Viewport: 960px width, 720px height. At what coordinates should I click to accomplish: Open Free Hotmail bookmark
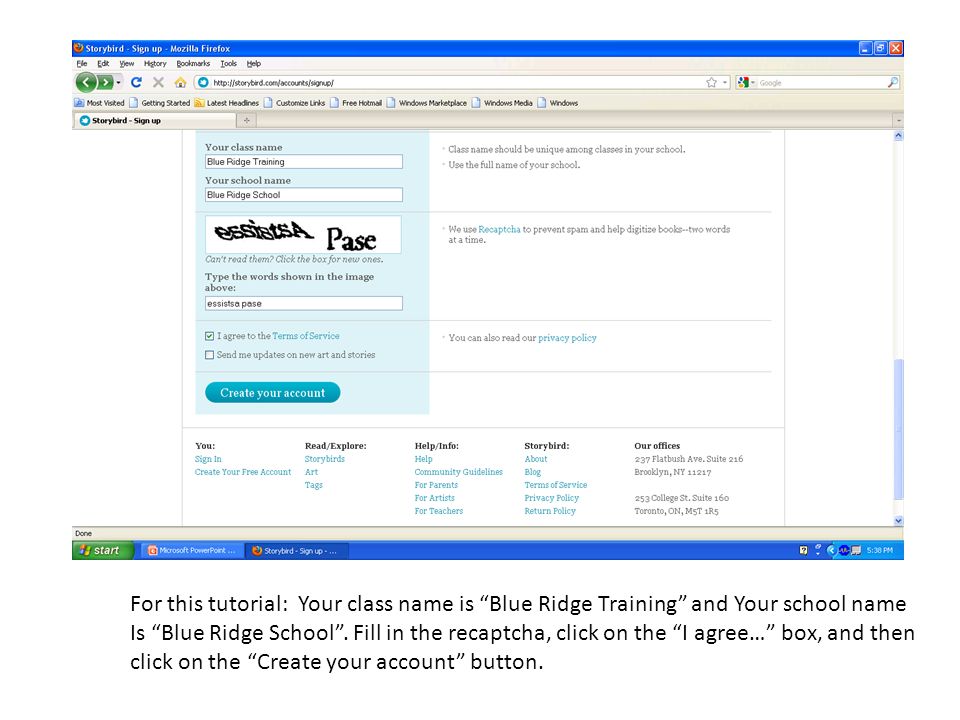pyautogui.click(x=356, y=103)
